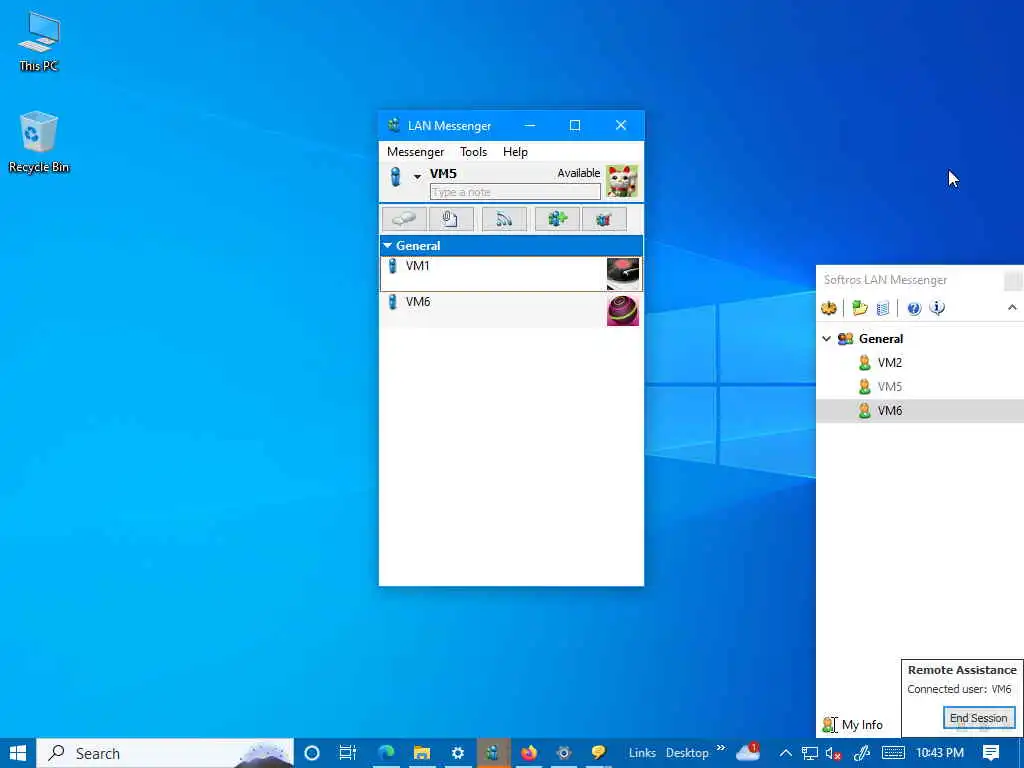Viewport: 1024px width, 768px height.
Task: Collapse the Softros toolbar with the up chevron
Action: (x=1012, y=307)
